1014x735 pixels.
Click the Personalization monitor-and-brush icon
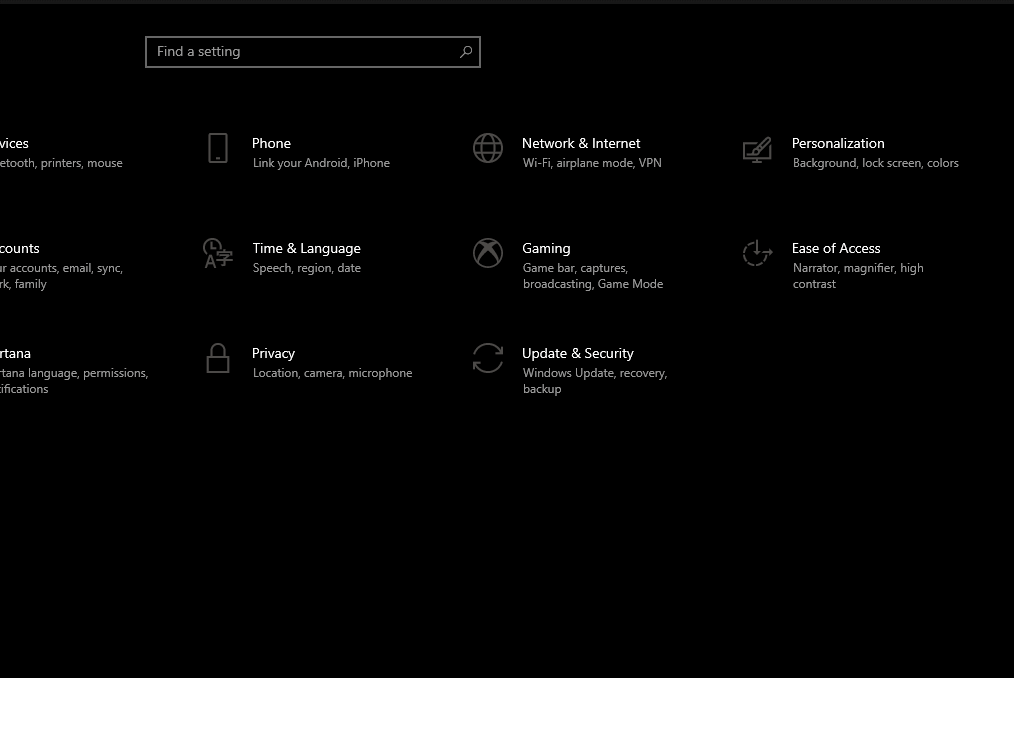point(757,150)
